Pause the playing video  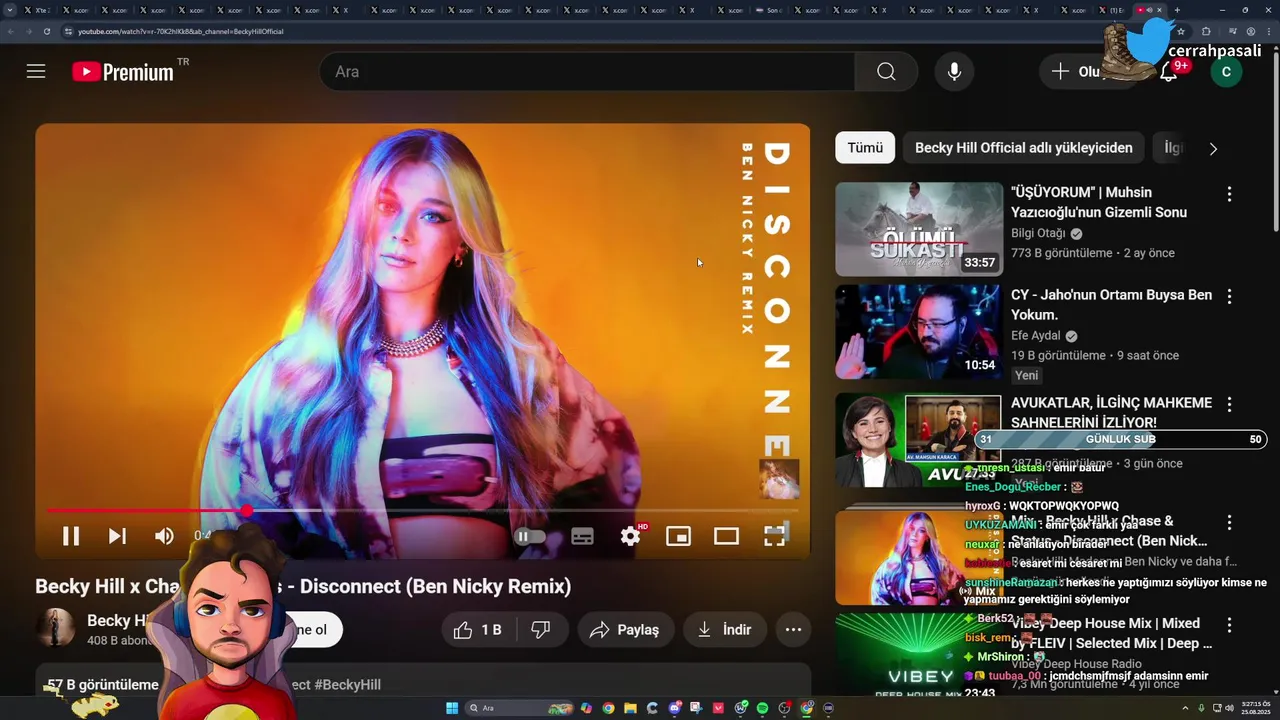tap(71, 536)
